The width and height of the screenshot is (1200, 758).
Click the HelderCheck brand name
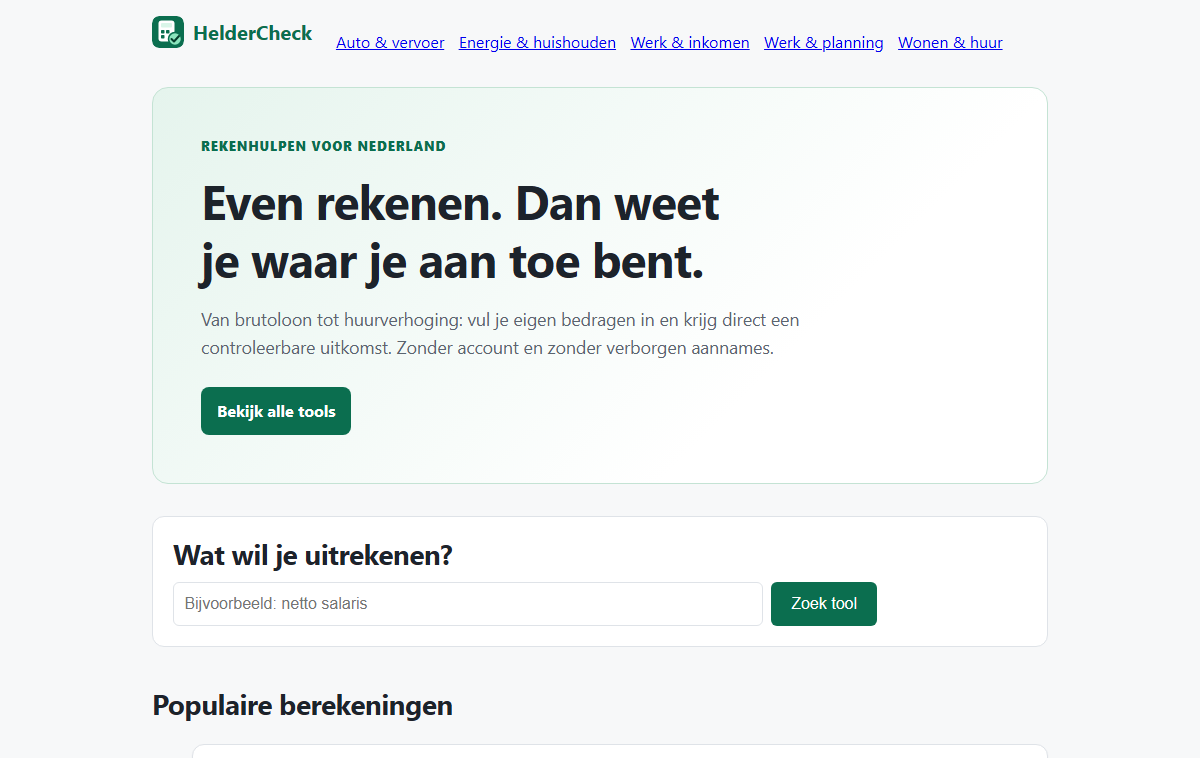pos(253,33)
